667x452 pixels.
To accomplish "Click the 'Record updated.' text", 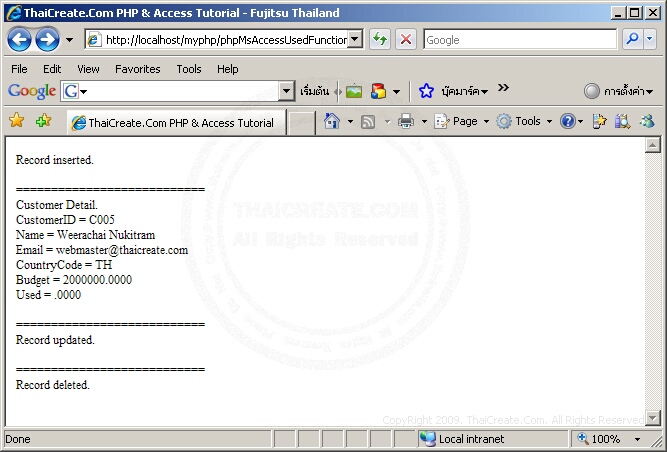I will click(55, 340).
